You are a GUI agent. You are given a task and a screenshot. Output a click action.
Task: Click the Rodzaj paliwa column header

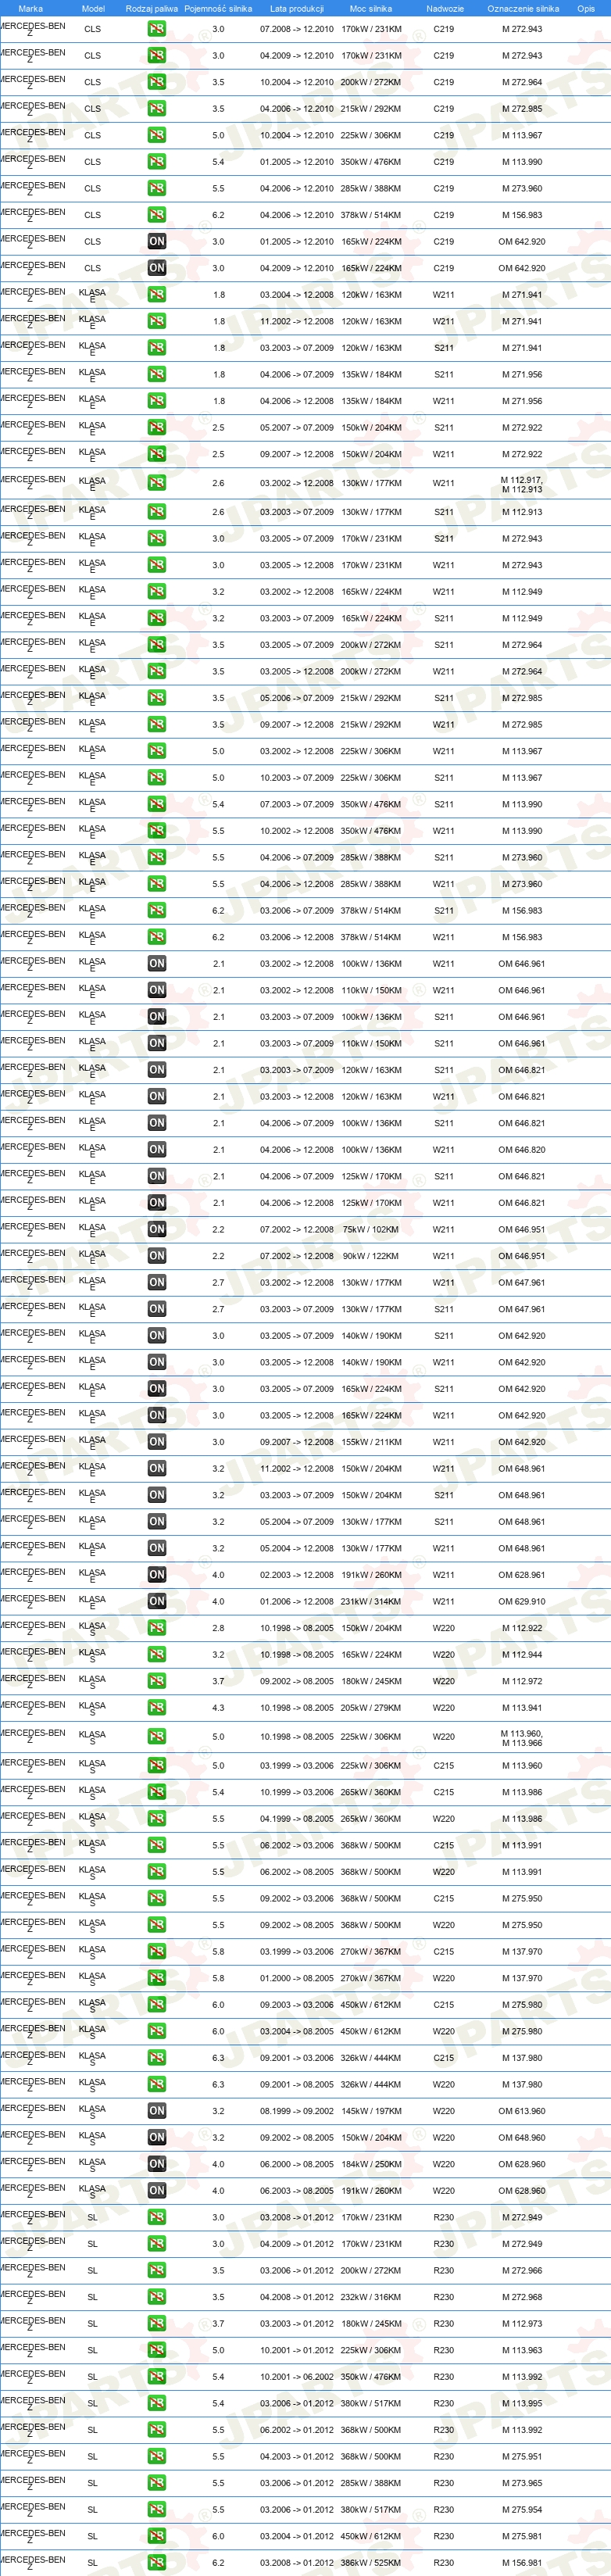coord(152,8)
